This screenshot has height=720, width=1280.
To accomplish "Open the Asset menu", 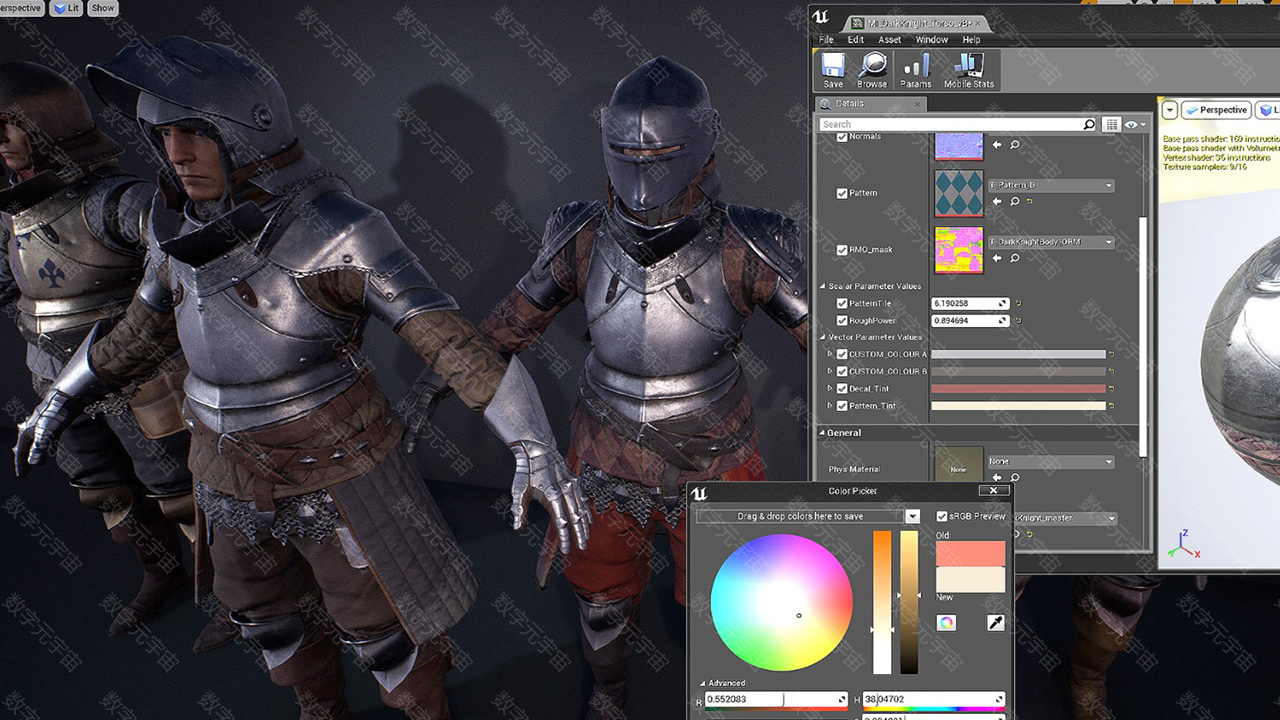I will (889, 40).
